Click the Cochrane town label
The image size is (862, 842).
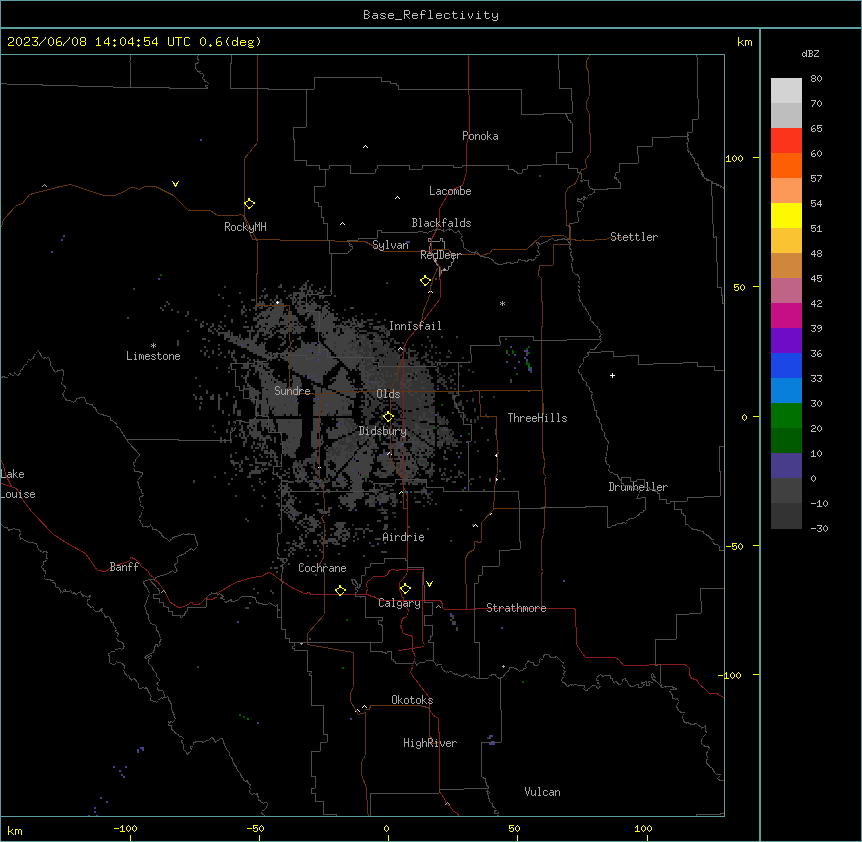(x=322, y=568)
